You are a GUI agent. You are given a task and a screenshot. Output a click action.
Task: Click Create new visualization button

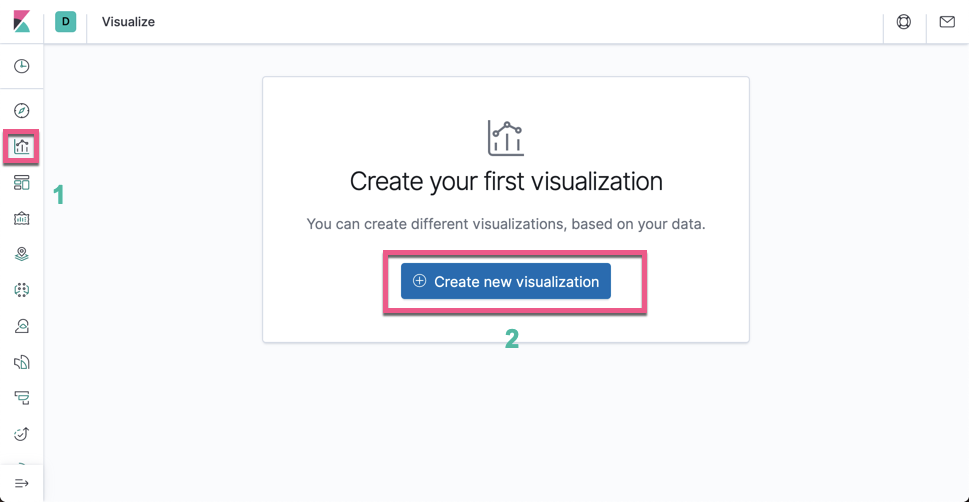tap(506, 282)
